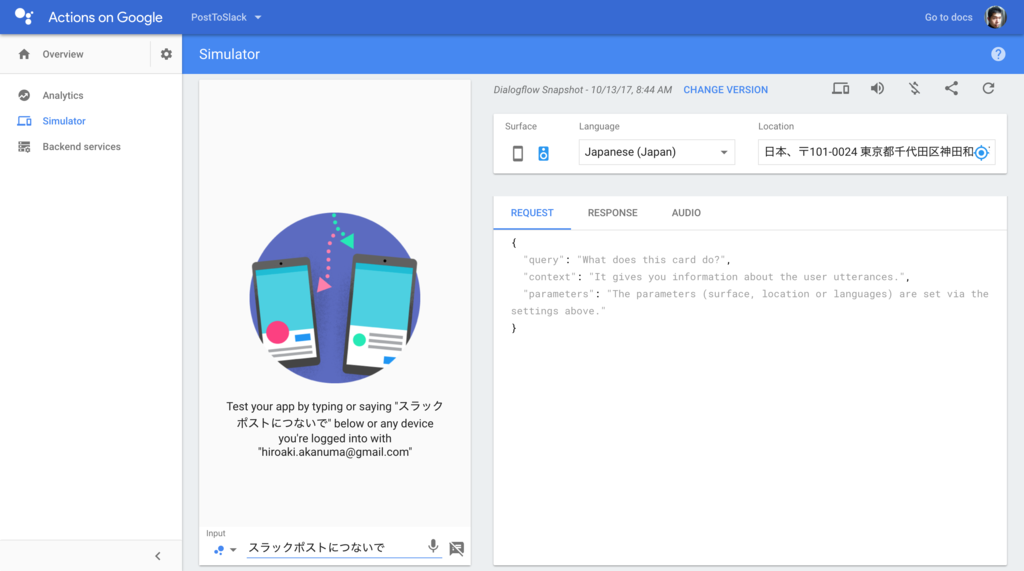This screenshot has height=571, width=1024.
Task: Open the user account avatar
Action: [x=995, y=17]
